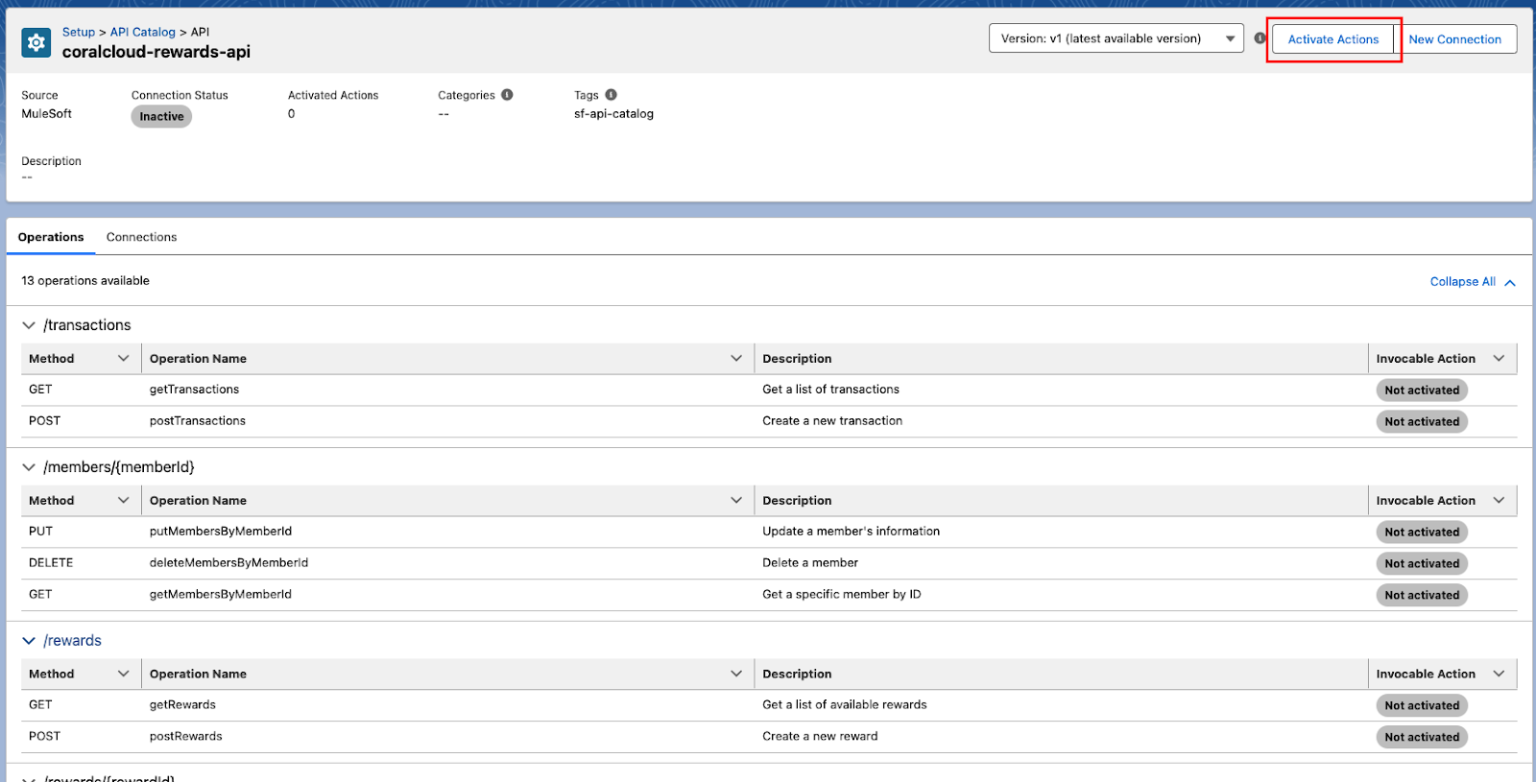The height and width of the screenshot is (782, 1536).
Task: Click the Collapse All link
Action: 1462,281
